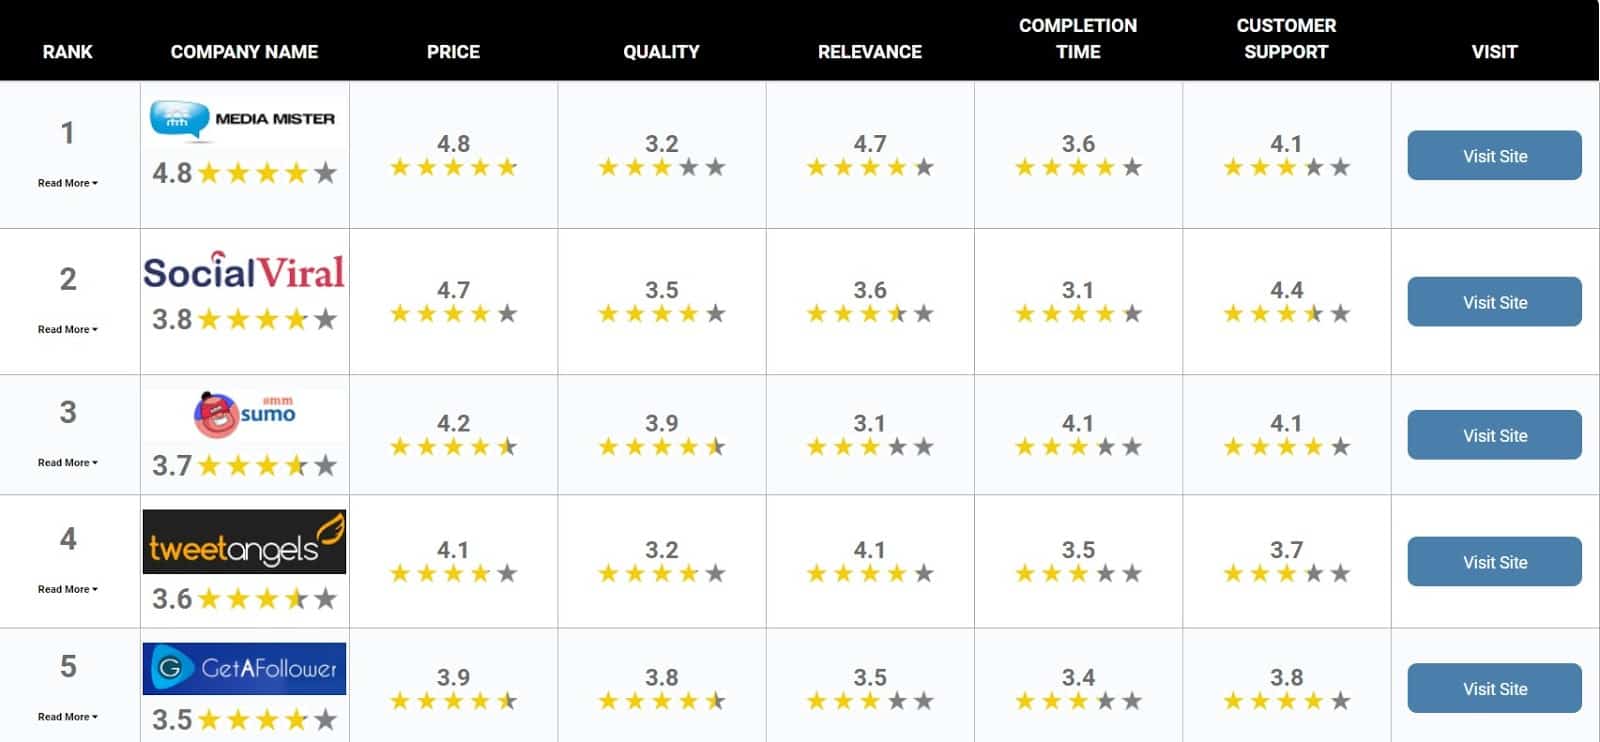Click the TweetAngels logo
This screenshot has width=1600, height=742.
(x=244, y=542)
